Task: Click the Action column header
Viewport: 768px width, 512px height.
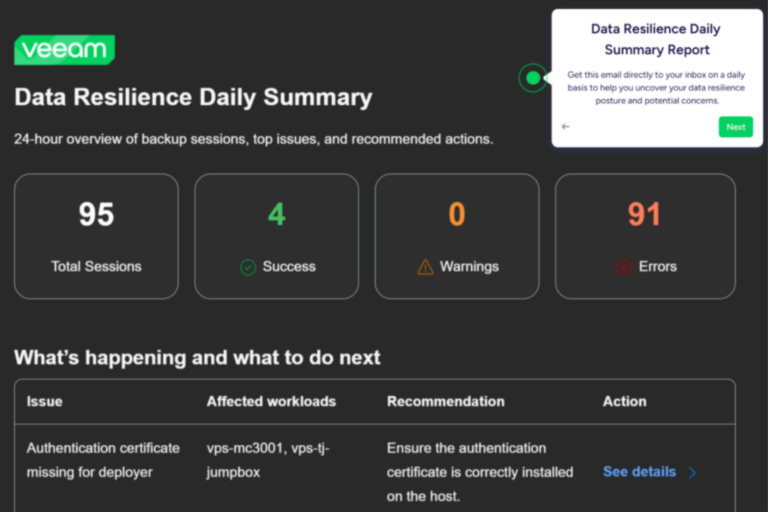Action: 624,401
